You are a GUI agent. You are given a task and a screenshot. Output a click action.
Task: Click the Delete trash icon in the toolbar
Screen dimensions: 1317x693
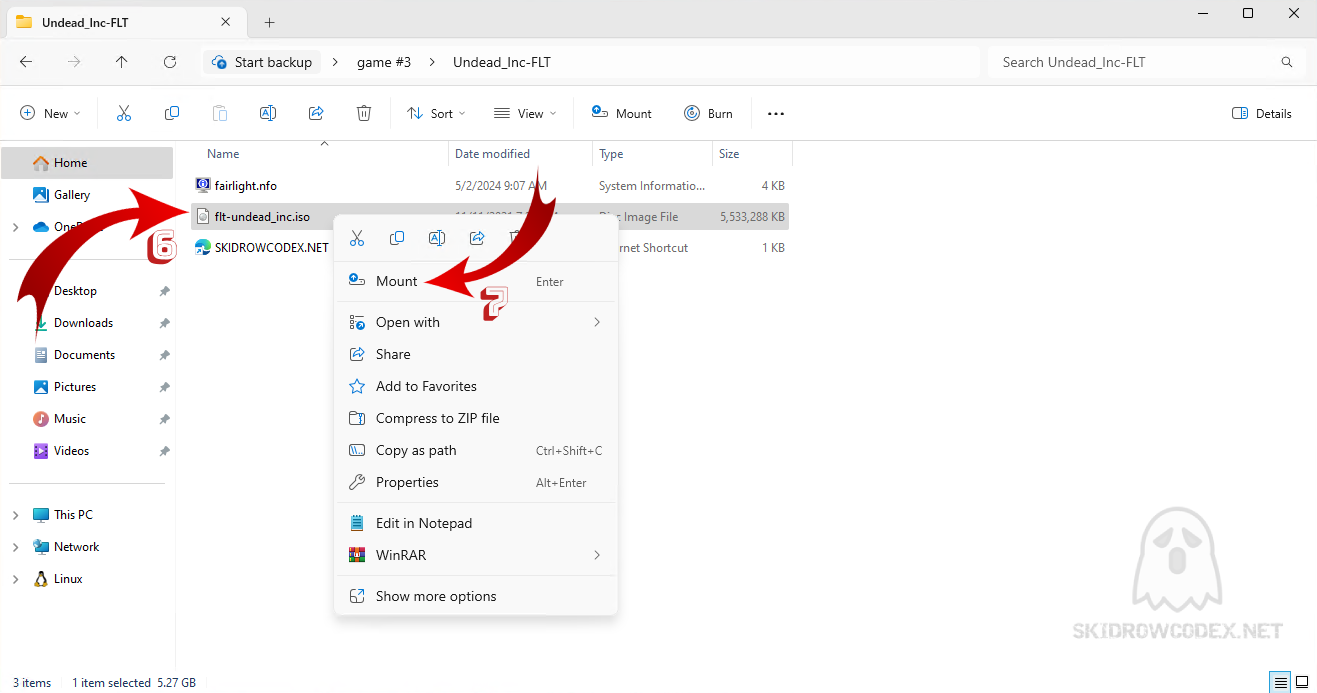point(364,113)
